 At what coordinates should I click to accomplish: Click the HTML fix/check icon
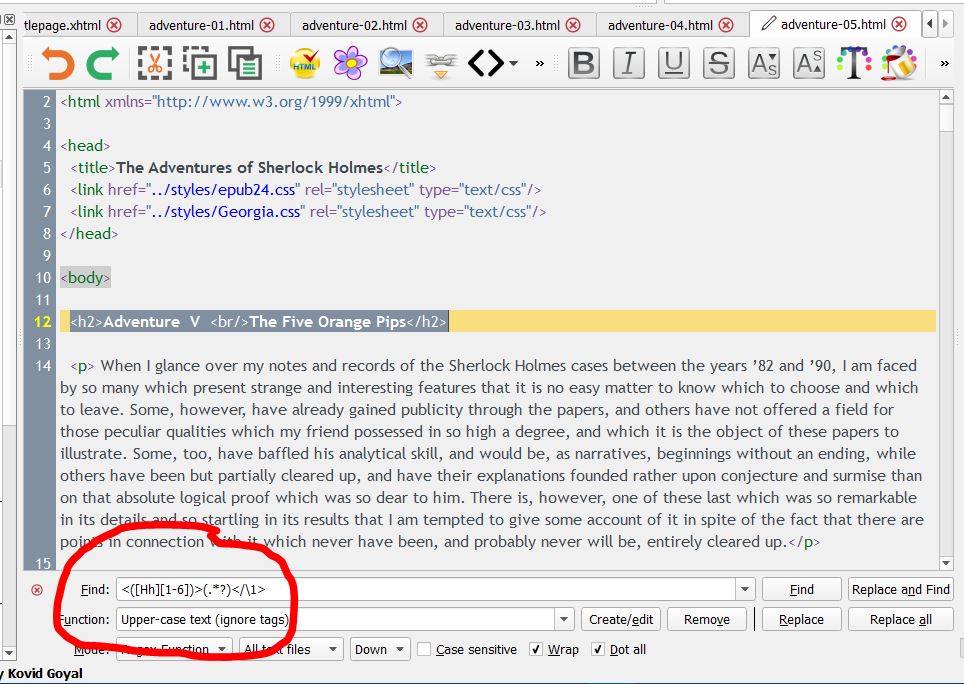tap(305, 63)
